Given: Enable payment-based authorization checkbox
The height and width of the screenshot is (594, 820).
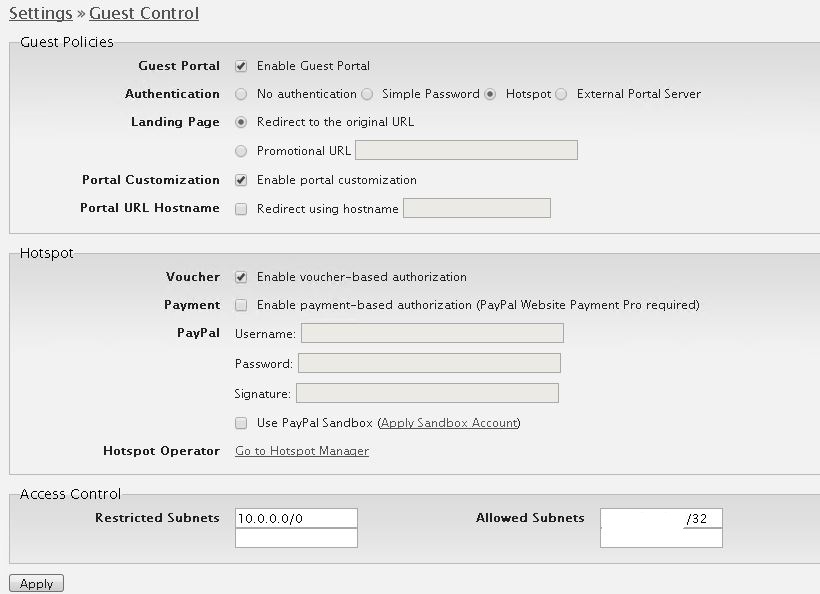Looking at the screenshot, I should point(241,305).
